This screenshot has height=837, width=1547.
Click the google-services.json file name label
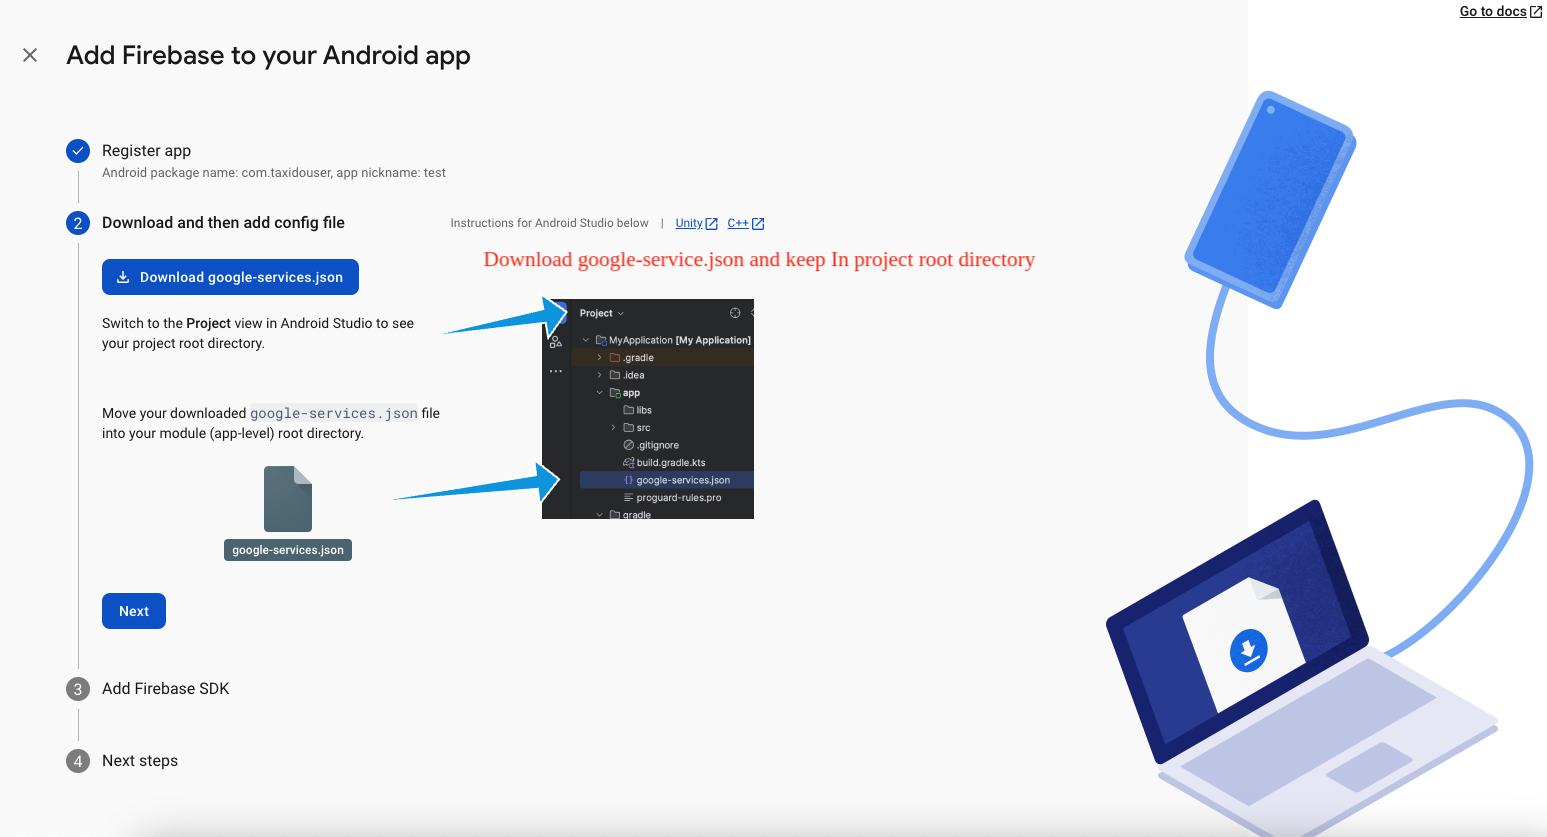[288, 550]
